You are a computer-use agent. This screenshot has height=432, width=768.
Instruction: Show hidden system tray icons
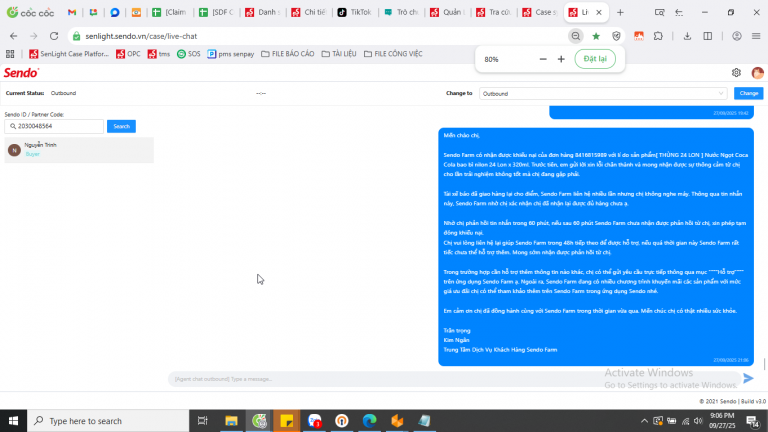click(x=644, y=421)
